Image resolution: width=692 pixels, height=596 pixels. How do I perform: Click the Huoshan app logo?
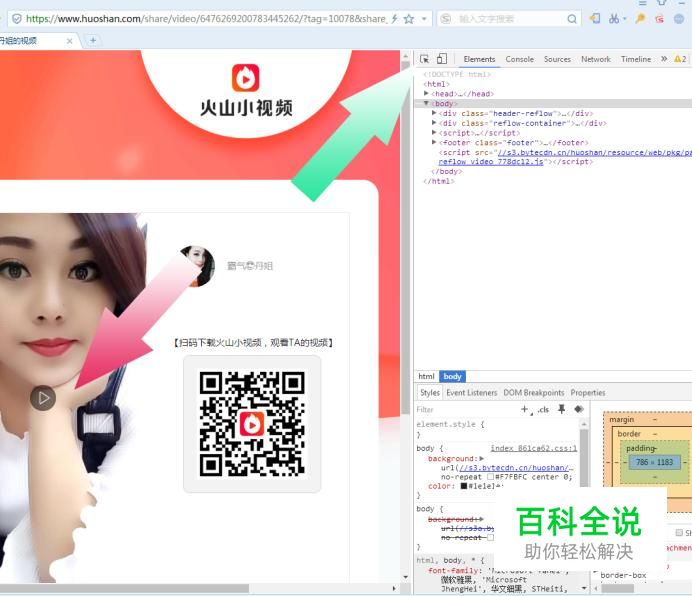point(246,78)
